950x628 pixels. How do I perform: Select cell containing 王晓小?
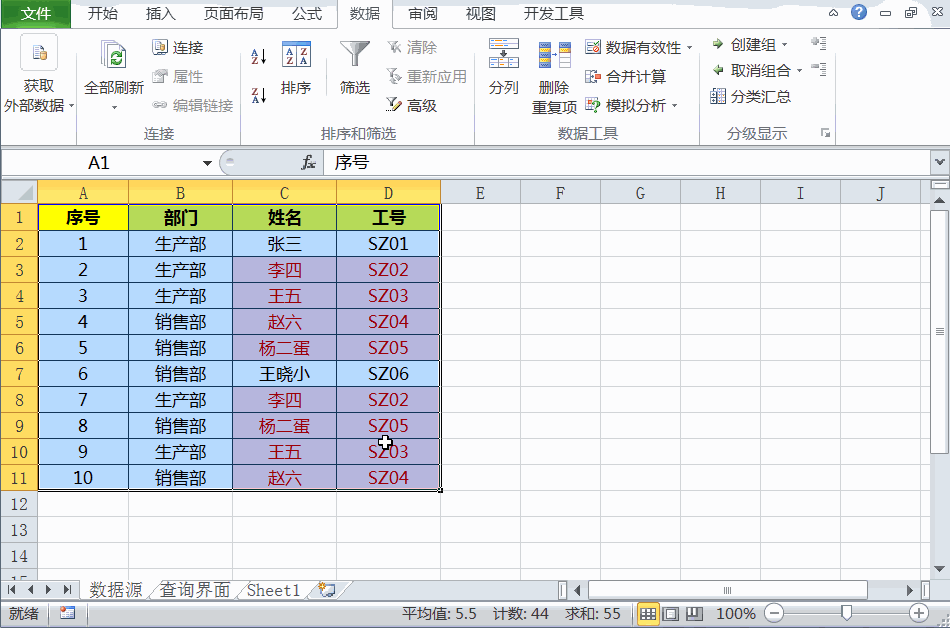[285, 374]
